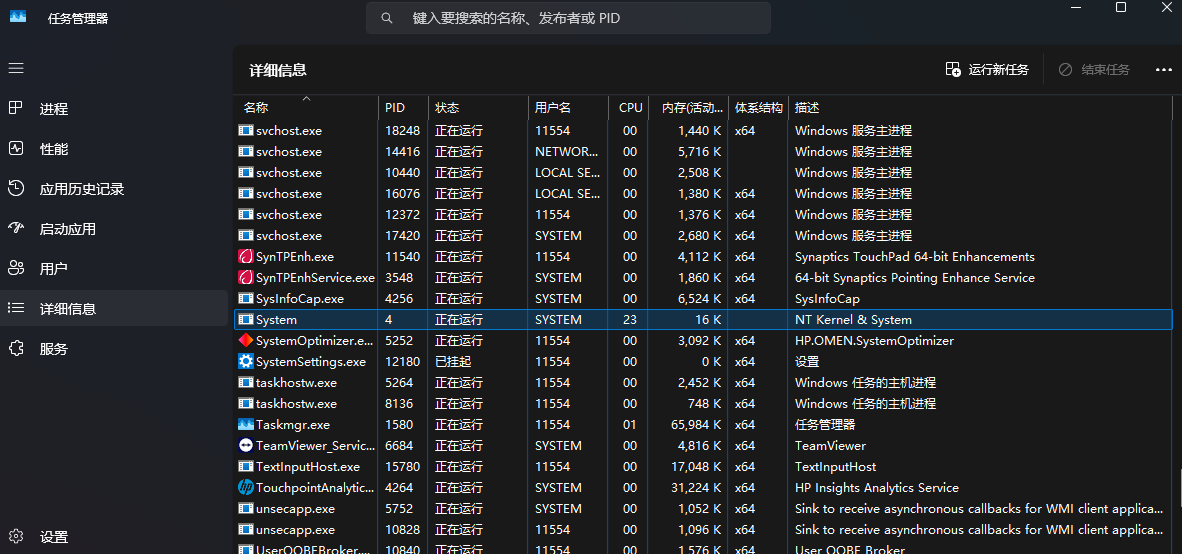Select taskhostw.exe row with PID 5264
This screenshot has width=1182, height=554.
[703, 383]
